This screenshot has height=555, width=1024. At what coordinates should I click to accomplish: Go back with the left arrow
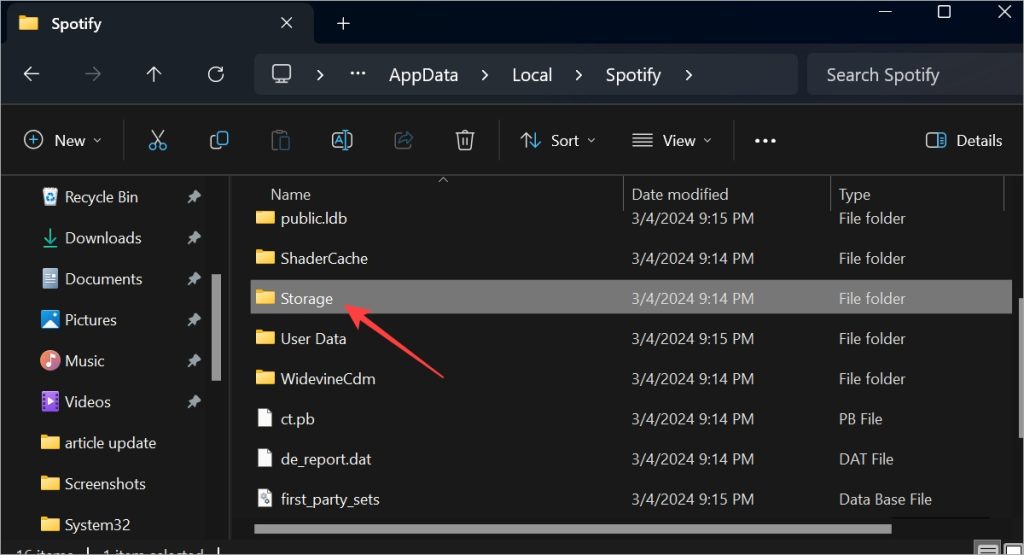click(x=31, y=74)
